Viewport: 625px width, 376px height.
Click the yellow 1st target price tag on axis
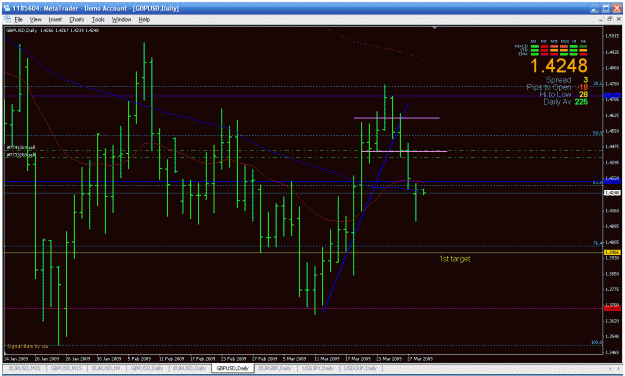[x=612, y=252]
